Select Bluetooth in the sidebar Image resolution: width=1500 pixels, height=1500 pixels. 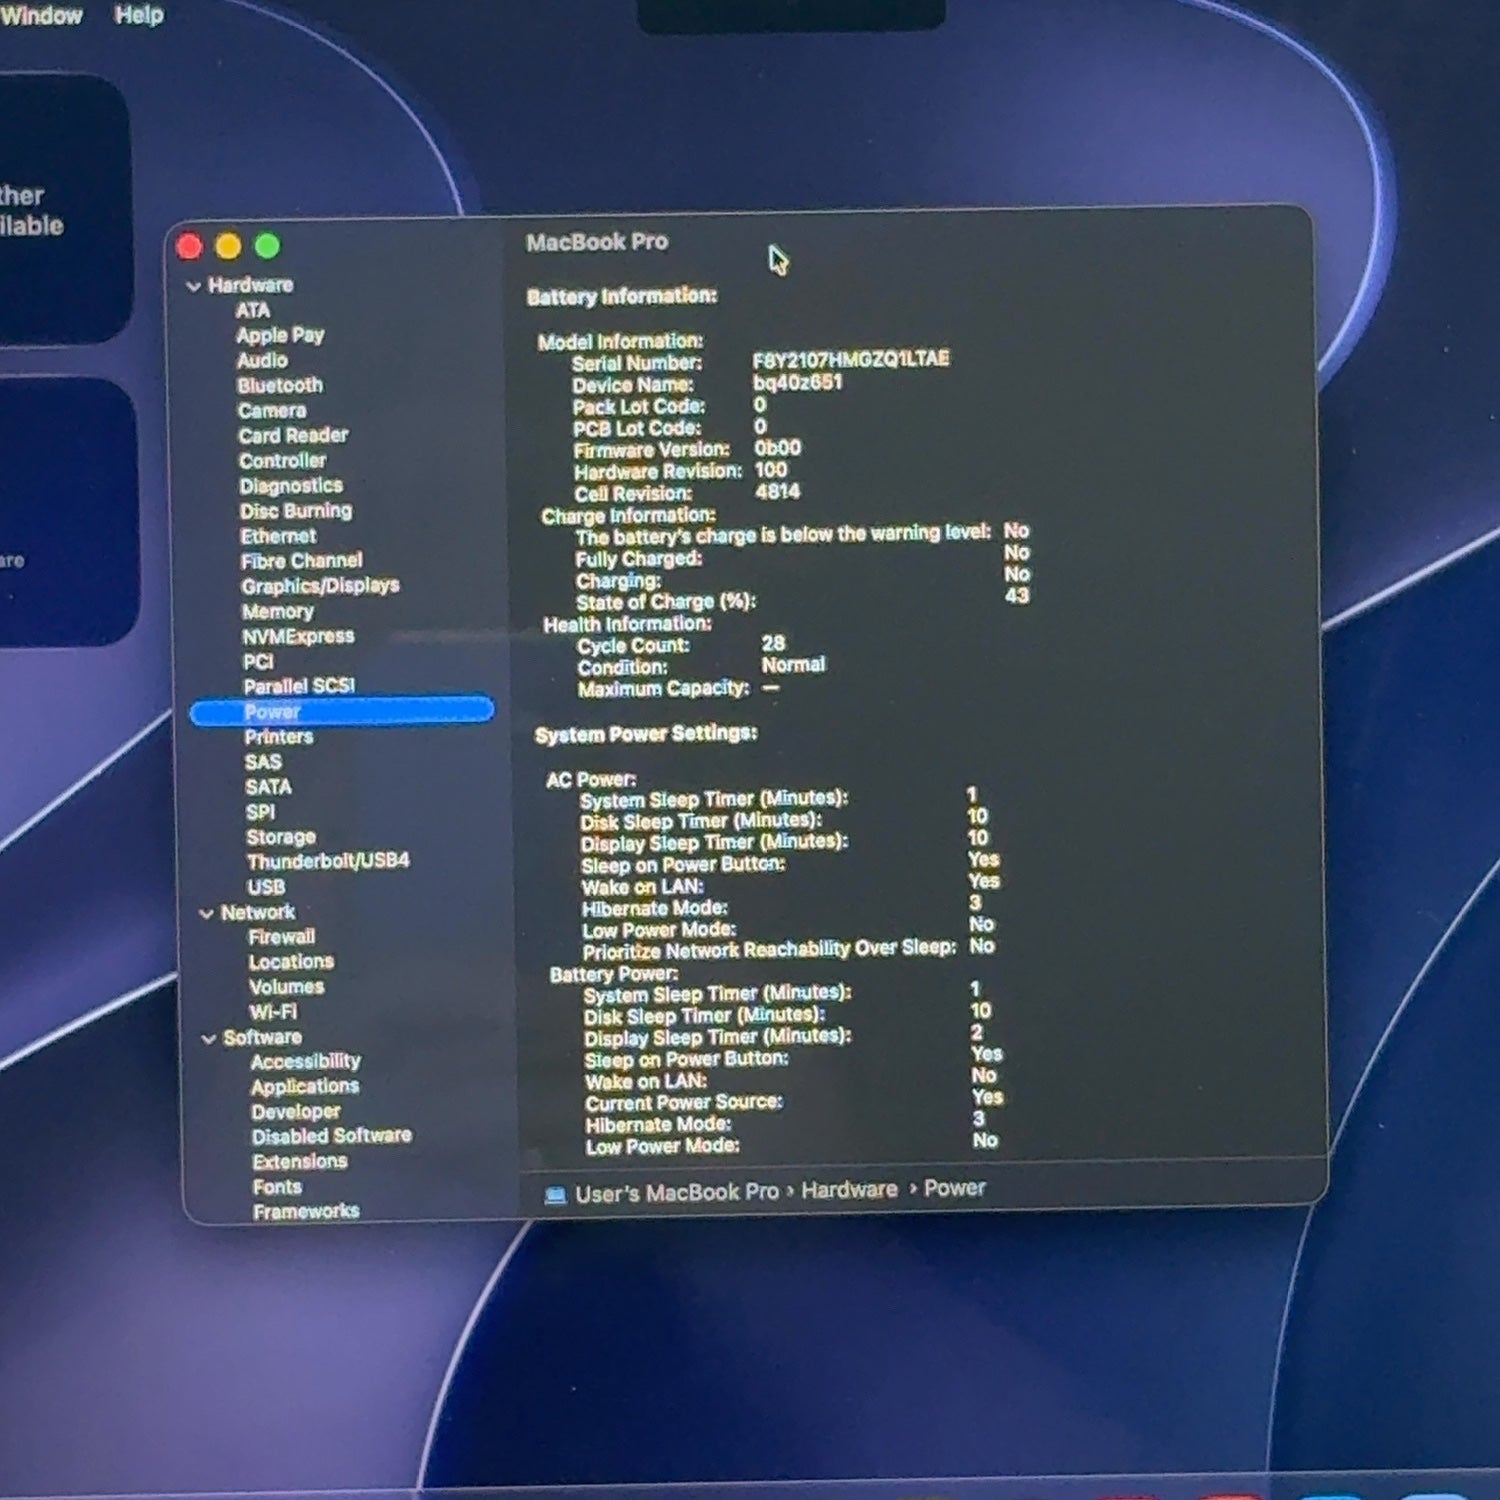[280, 386]
